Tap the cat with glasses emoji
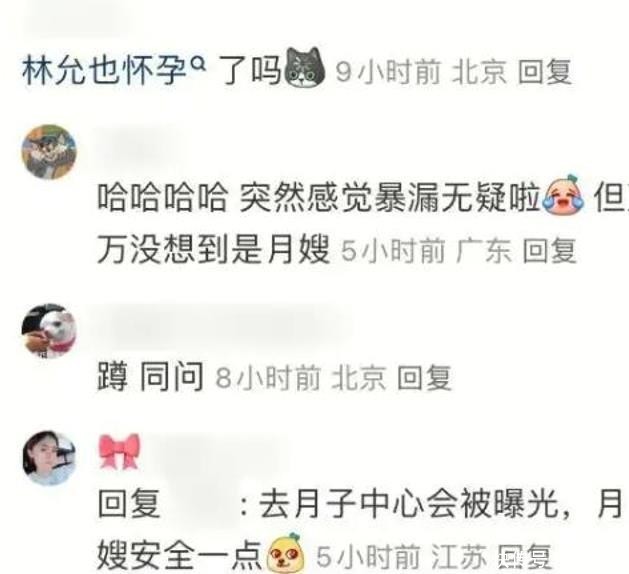This screenshot has width=629, height=574. [304, 67]
